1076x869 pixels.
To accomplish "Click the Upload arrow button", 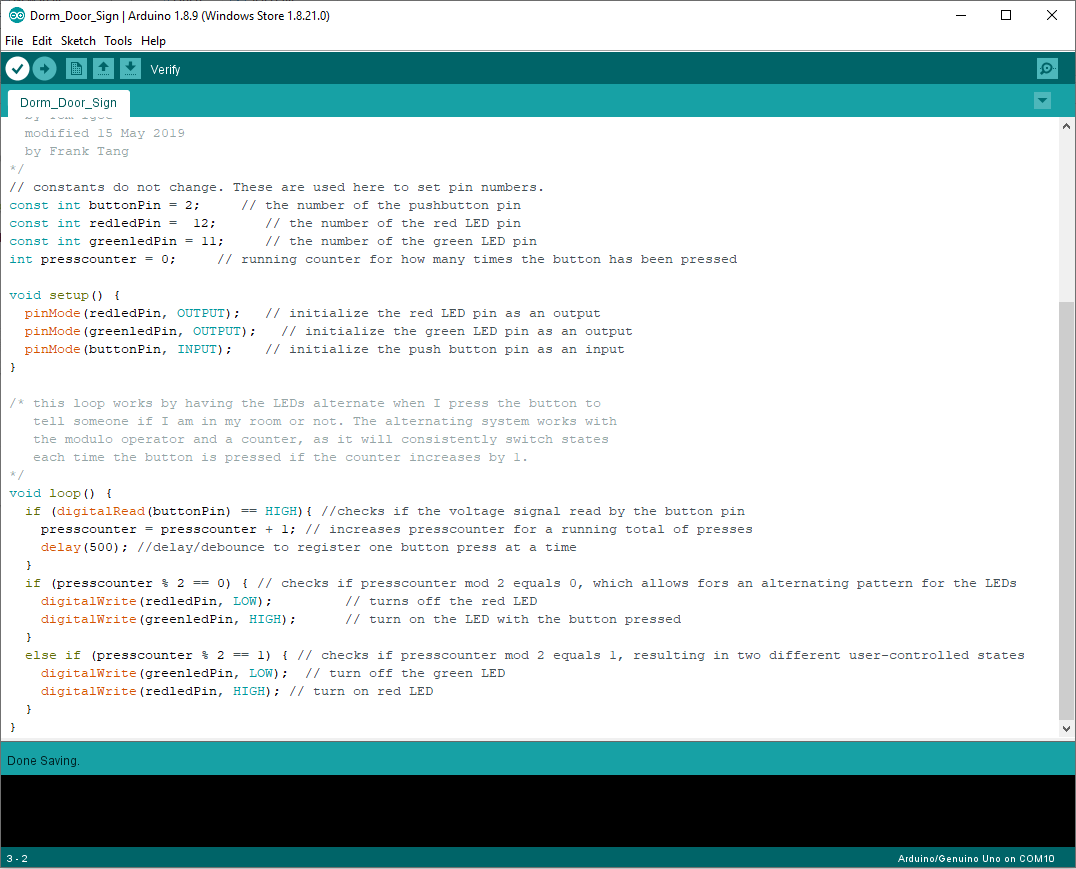I will tap(44, 68).
